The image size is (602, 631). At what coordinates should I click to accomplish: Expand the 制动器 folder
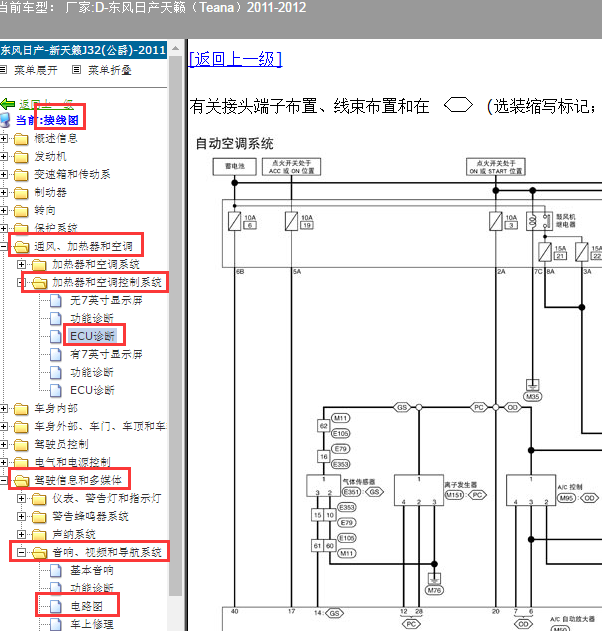4,192
